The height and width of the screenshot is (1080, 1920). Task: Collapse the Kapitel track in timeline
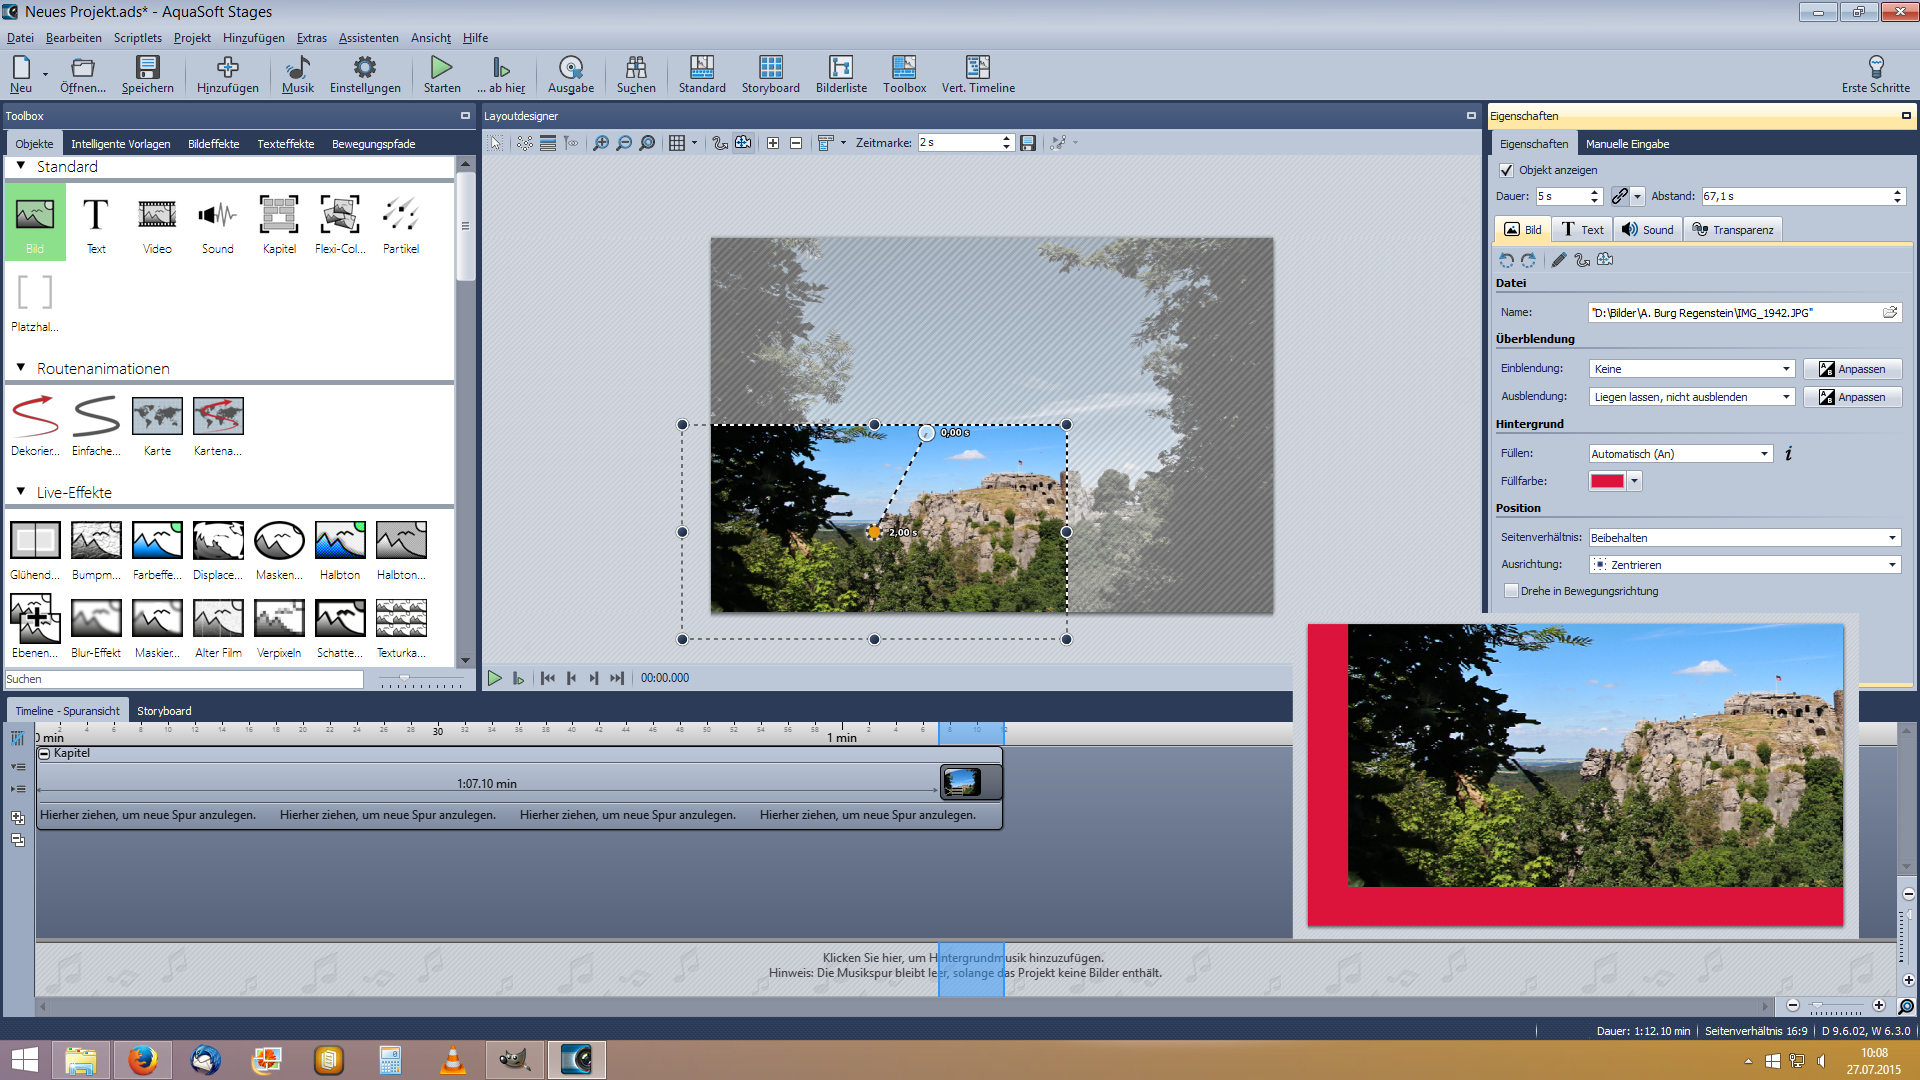pyautogui.click(x=45, y=754)
